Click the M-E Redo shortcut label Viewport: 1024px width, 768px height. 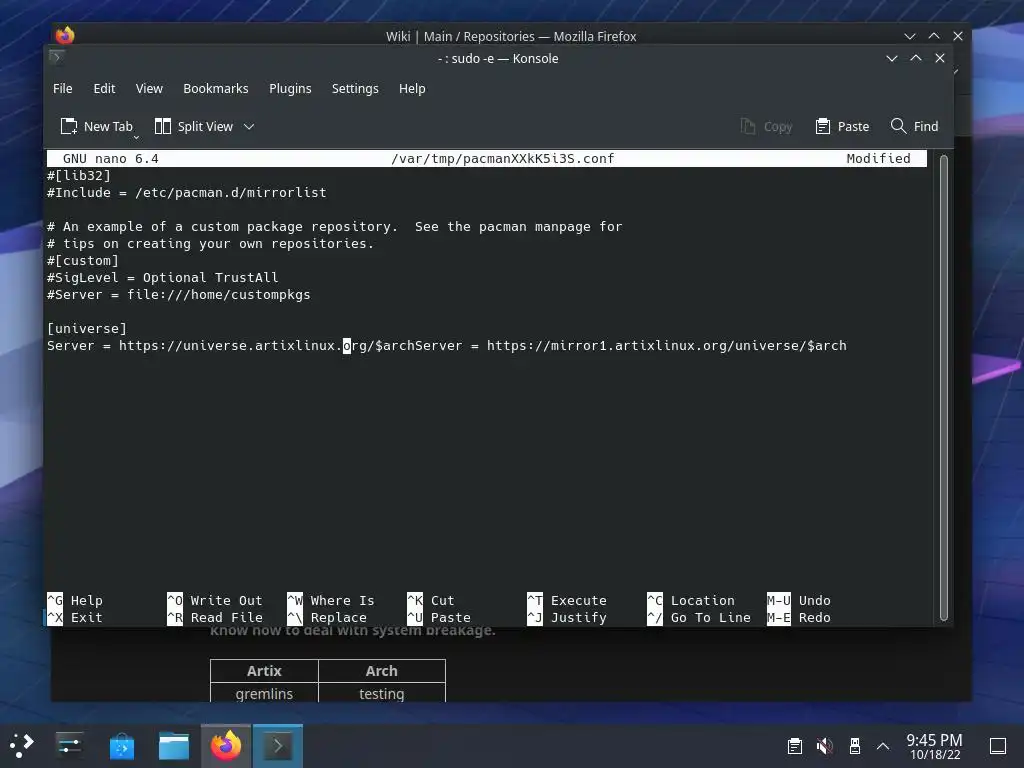tap(799, 617)
